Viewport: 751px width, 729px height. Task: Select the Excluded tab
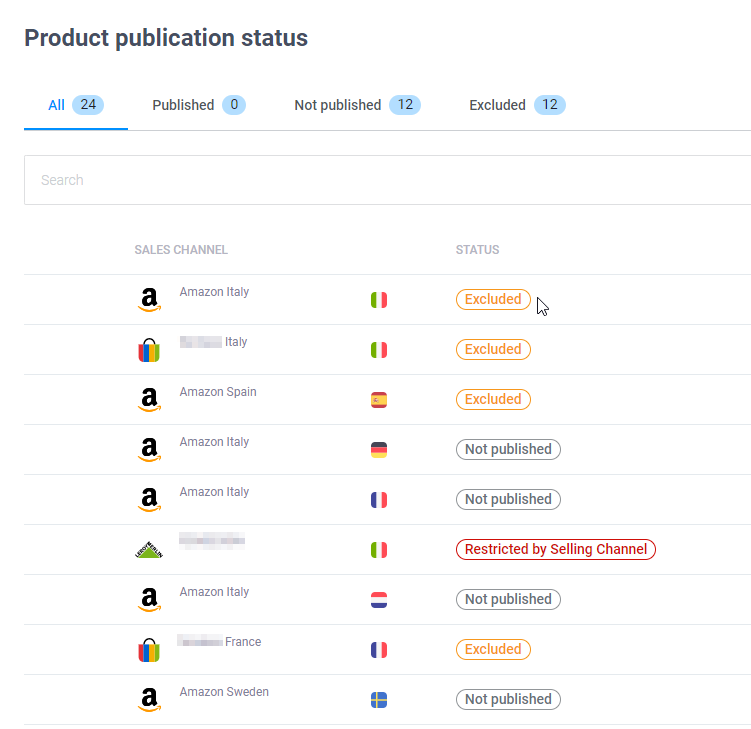click(x=516, y=105)
